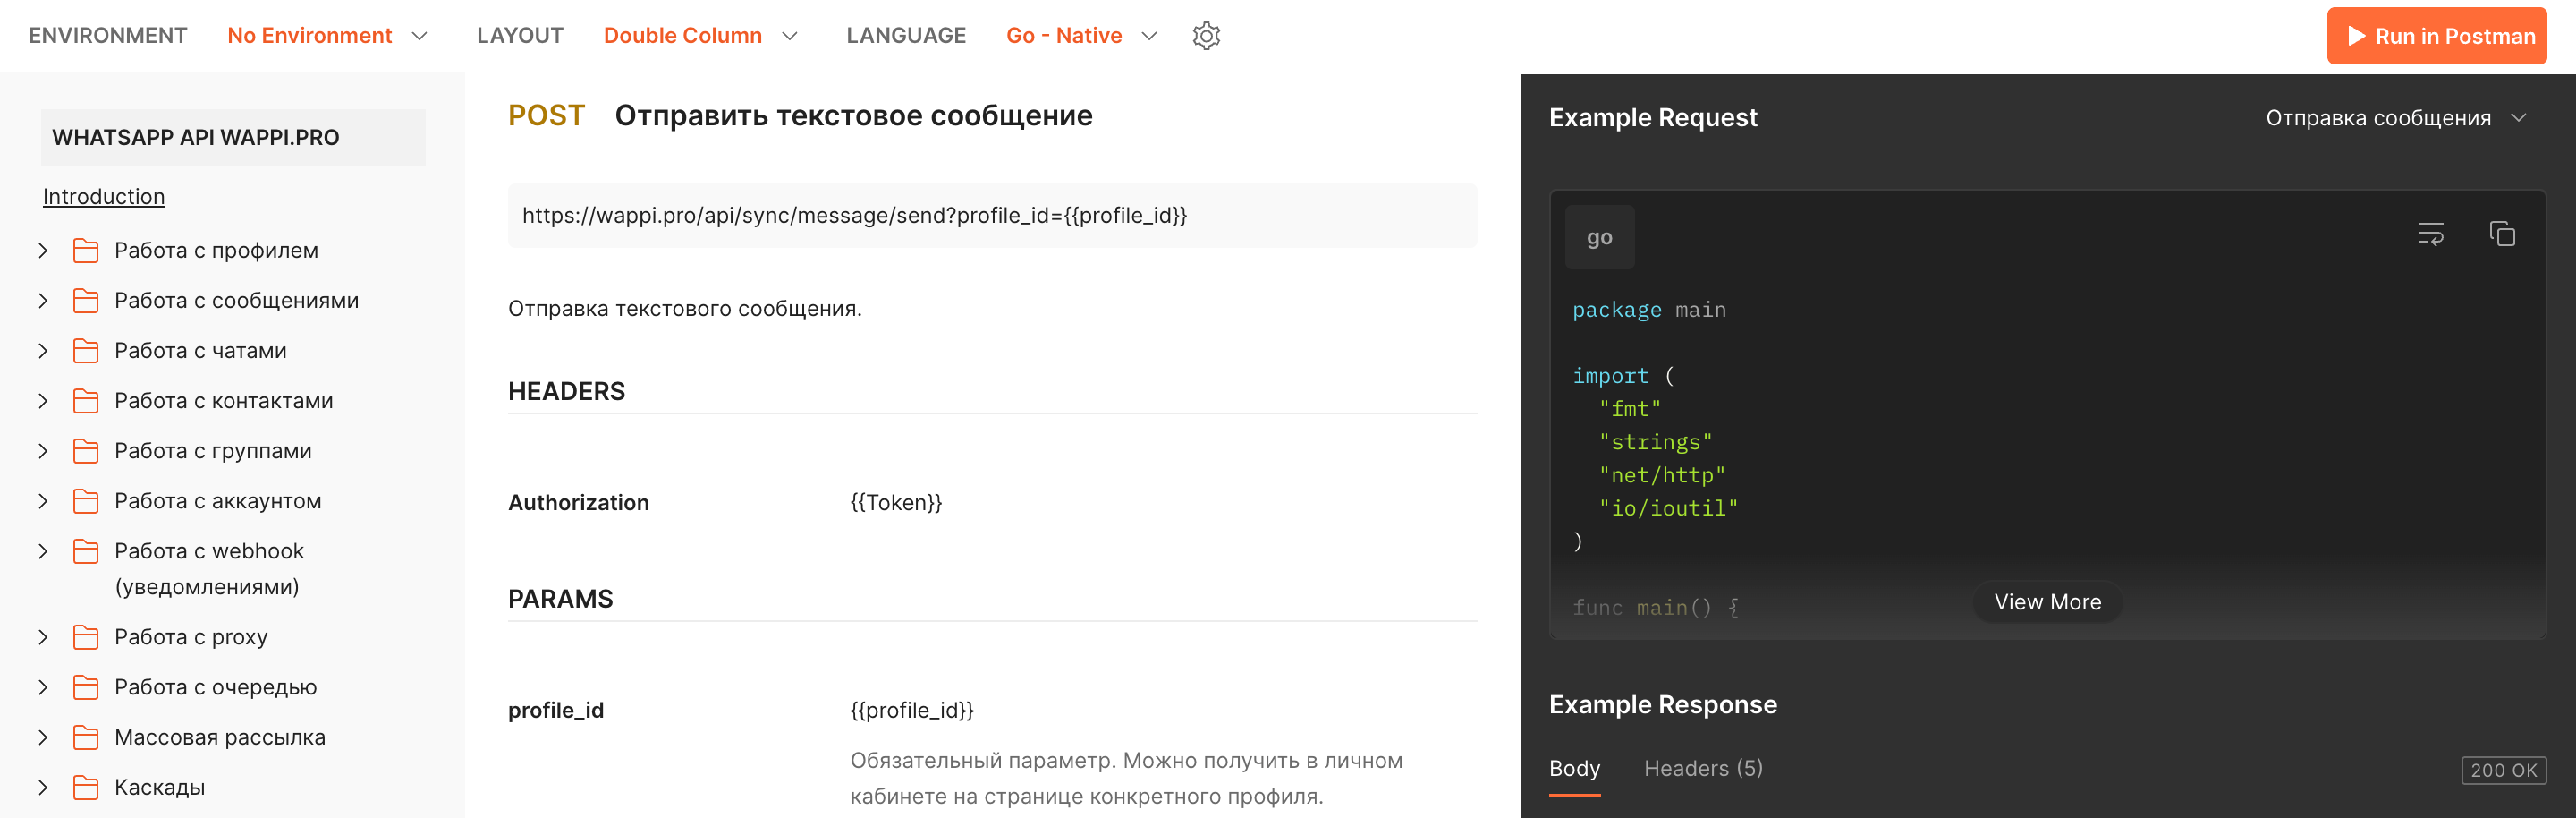Click the folder icon for Работа с контактами
Screen dimensions: 2576x818
coord(86,400)
